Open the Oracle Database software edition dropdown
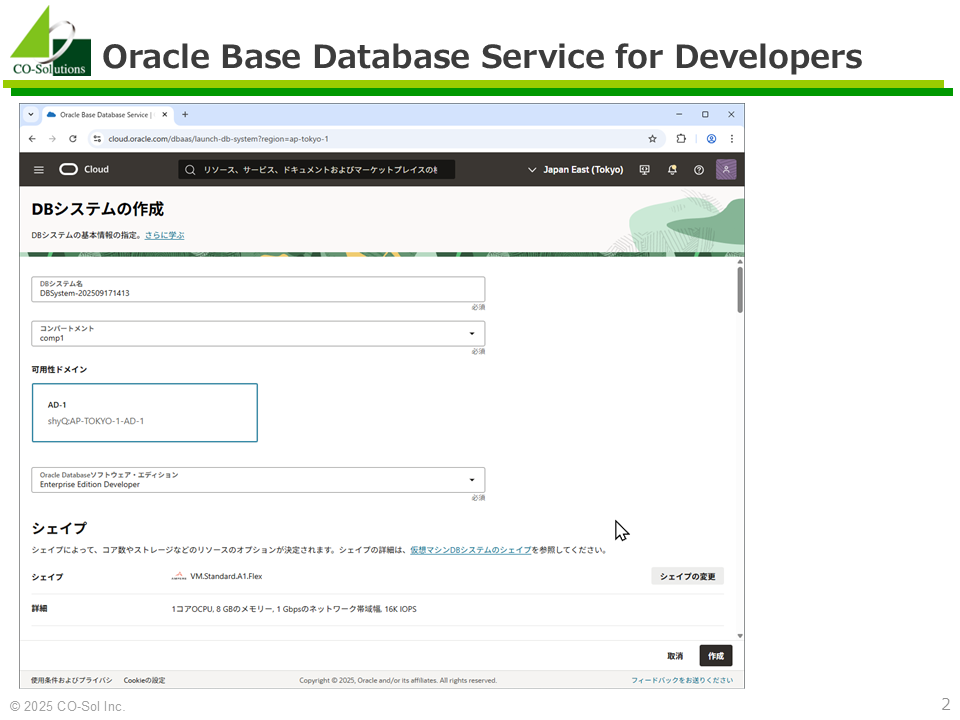Screen dimensions: 960x720 point(258,480)
